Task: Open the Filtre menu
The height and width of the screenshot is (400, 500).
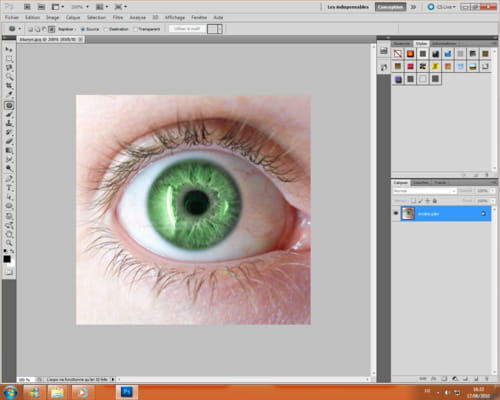Action: (x=118, y=17)
